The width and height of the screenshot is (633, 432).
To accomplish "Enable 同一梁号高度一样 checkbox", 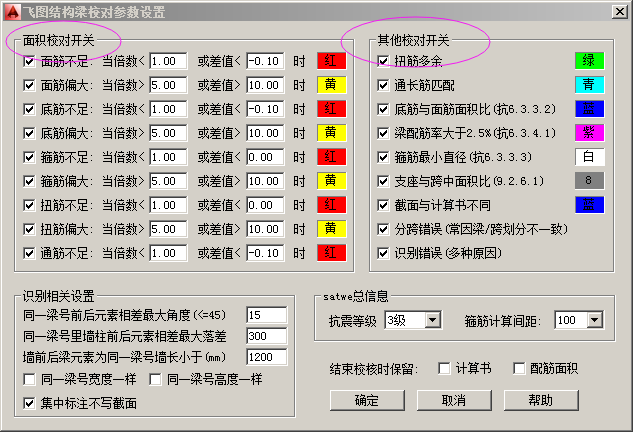I will (155, 379).
